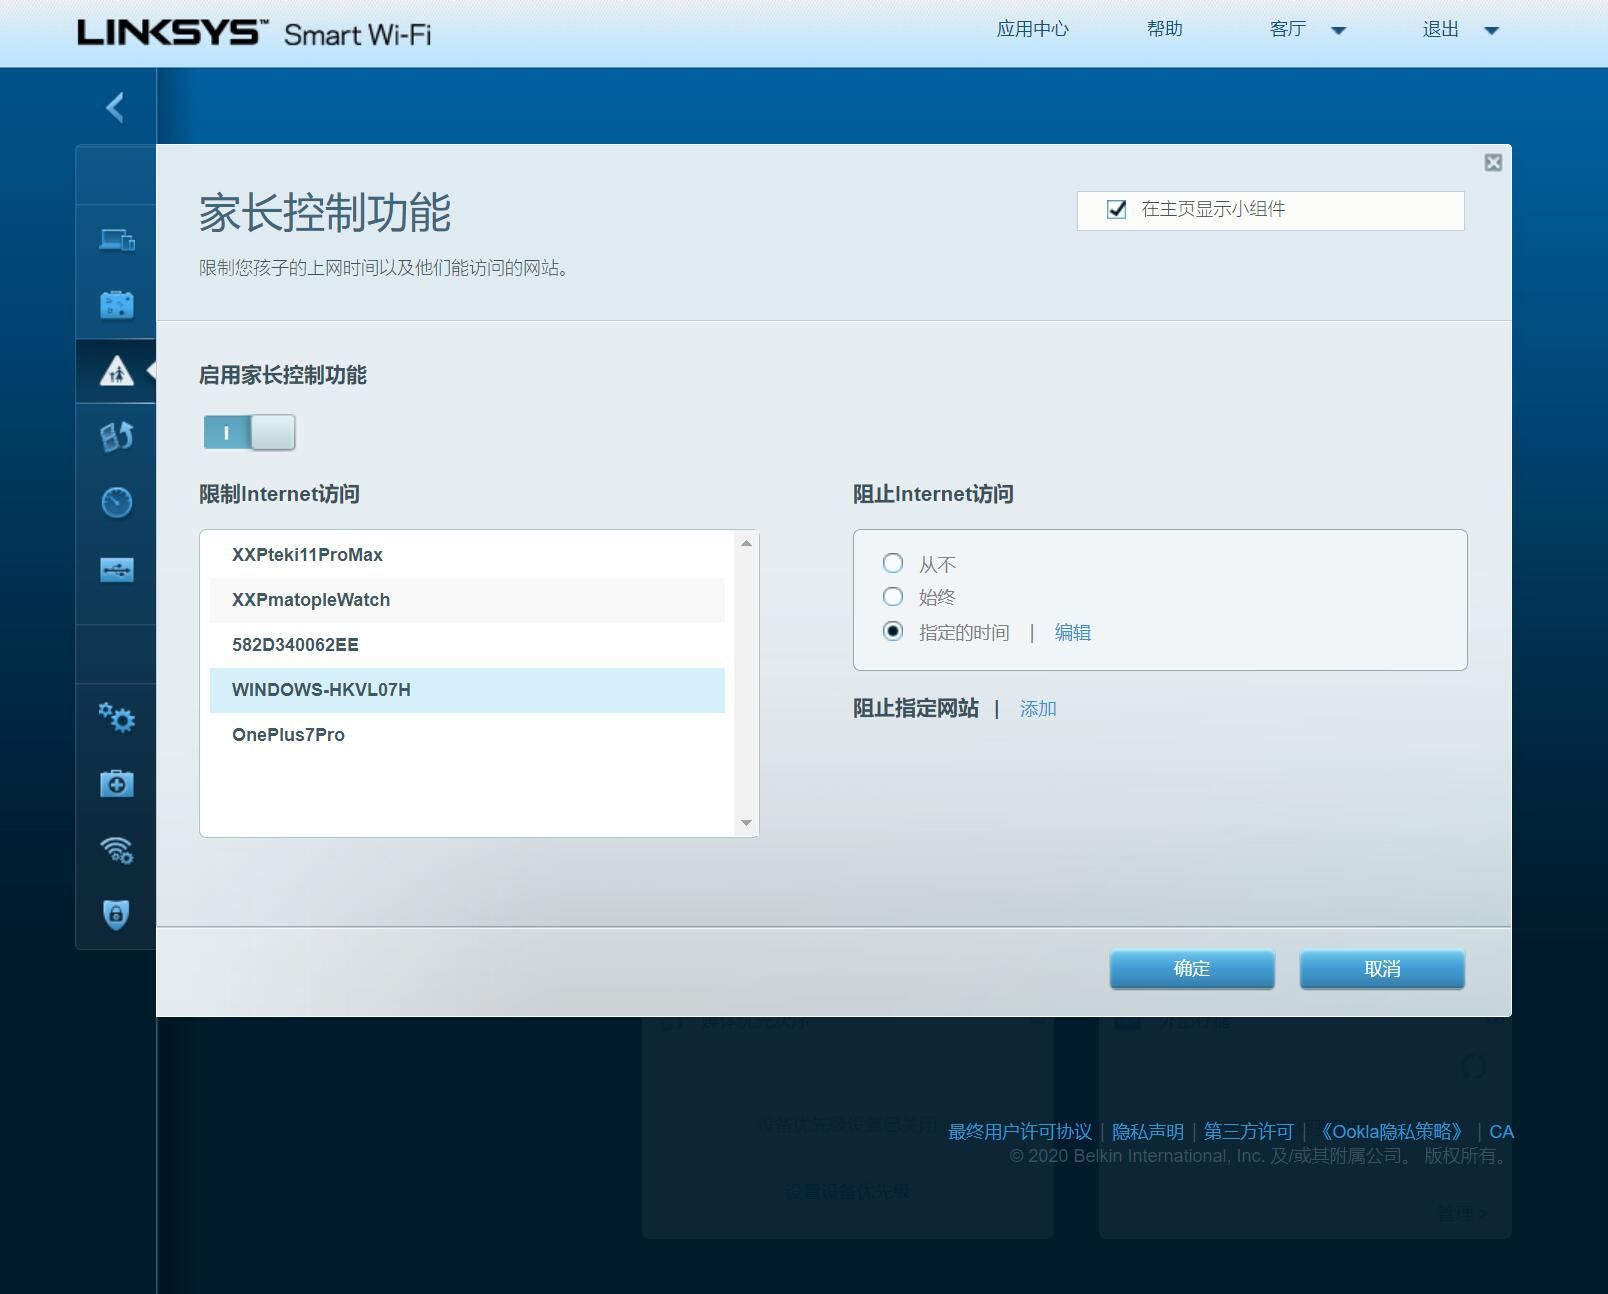Open the Wireless settings Wi-Fi icon

click(x=117, y=849)
